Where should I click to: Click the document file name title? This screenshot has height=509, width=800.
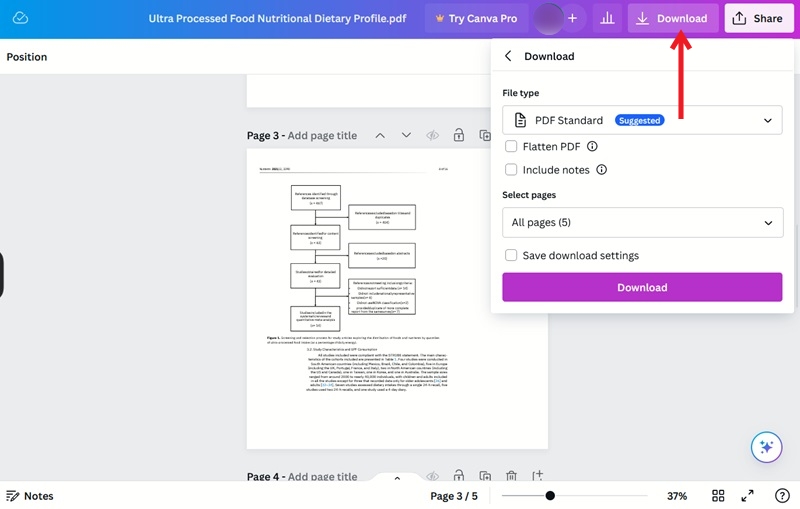tap(277, 18)
